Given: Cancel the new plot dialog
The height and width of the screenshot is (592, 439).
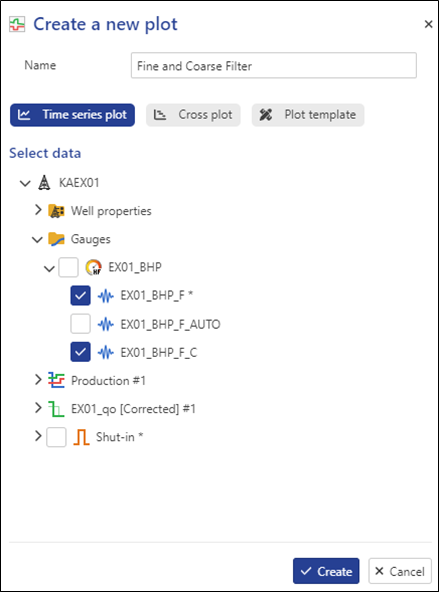Looking at the screenshot, I should (x=400, y=571).
